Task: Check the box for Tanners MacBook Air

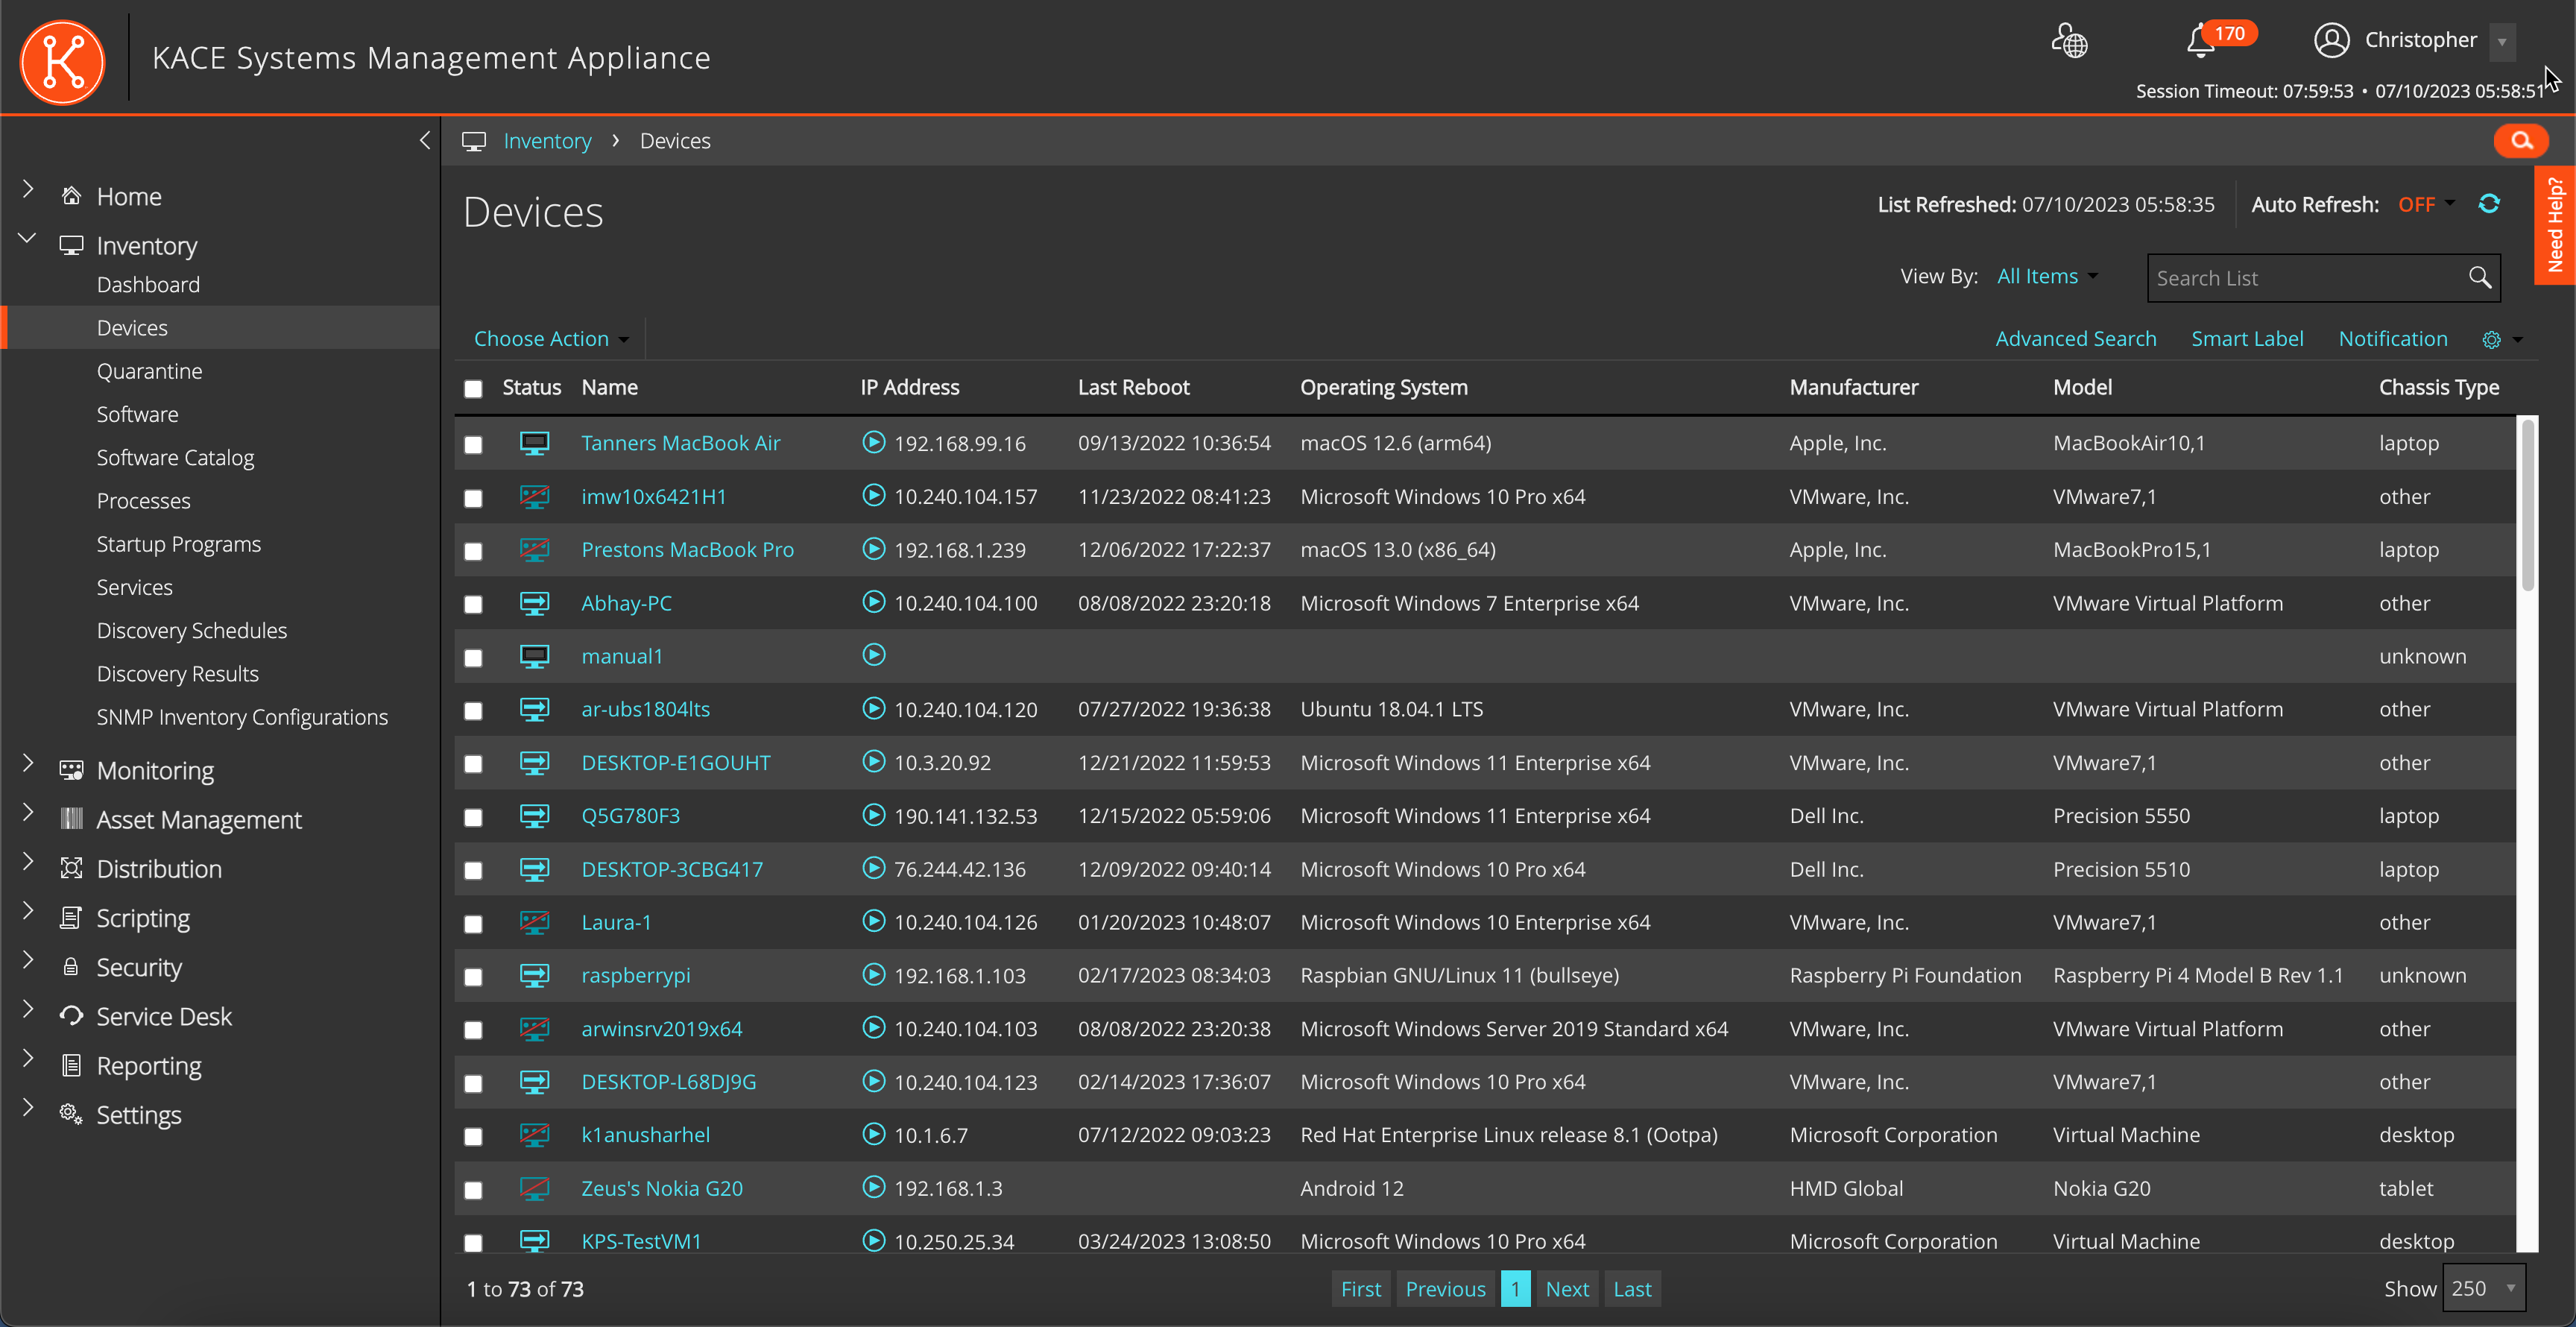Action: point(473,445)
